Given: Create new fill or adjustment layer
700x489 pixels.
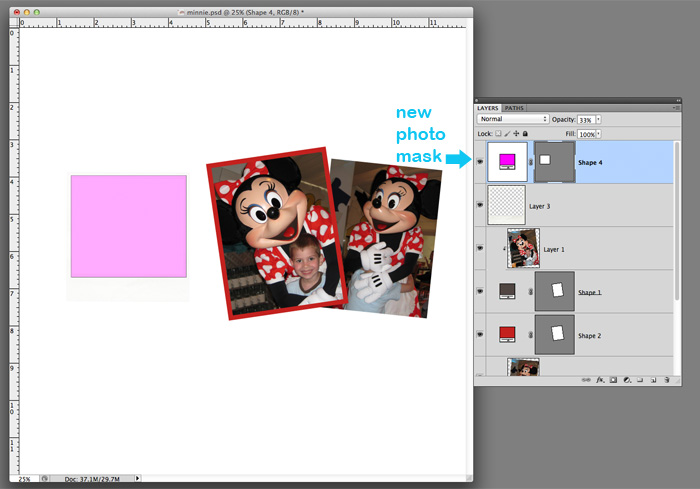Looking at the screenshot, I should 627,380.
